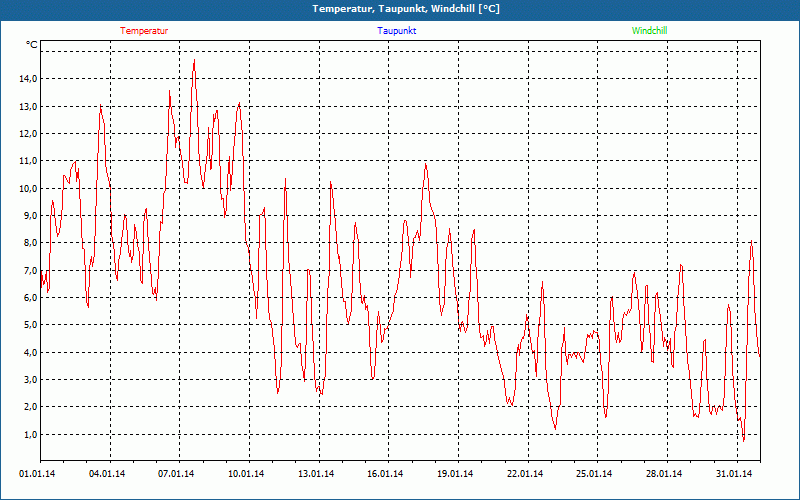This screenshot has width=800, height=500.
Task: Click the chart title Temperatur, Taupunkt, Windchill [°C]
Action: [x=406, y=9]
